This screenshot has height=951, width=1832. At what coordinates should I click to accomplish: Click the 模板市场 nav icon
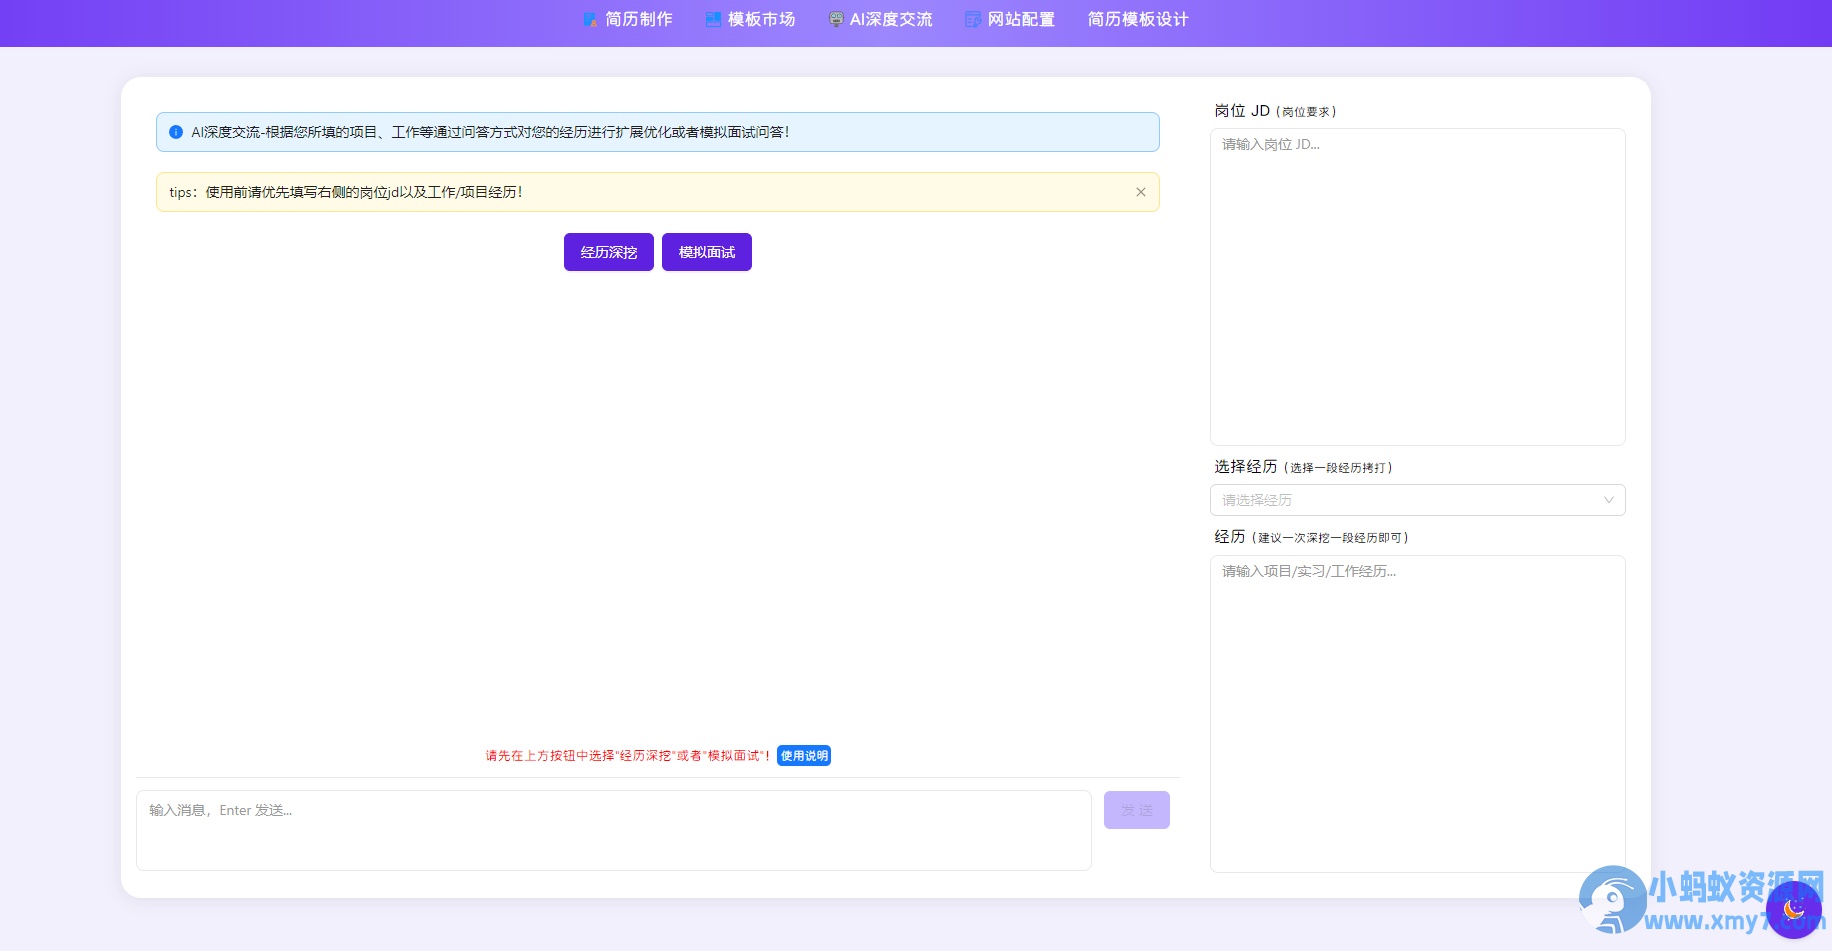pyautogui.click(x=714, y=19)
